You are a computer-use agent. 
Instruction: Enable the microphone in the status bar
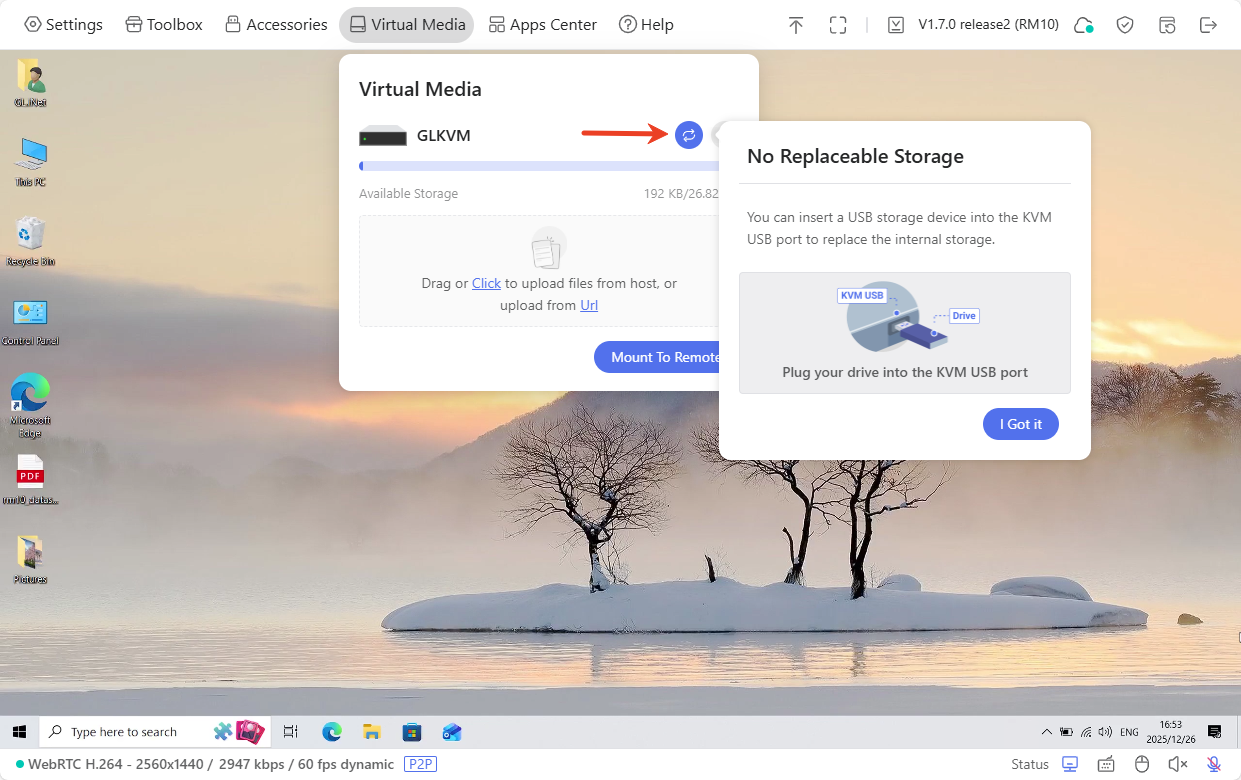1213,764
